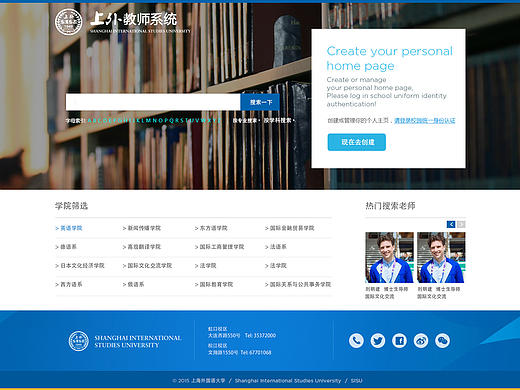
Task: Click 上海外国语大学 in the copyright bar
Action: (208, 380)
